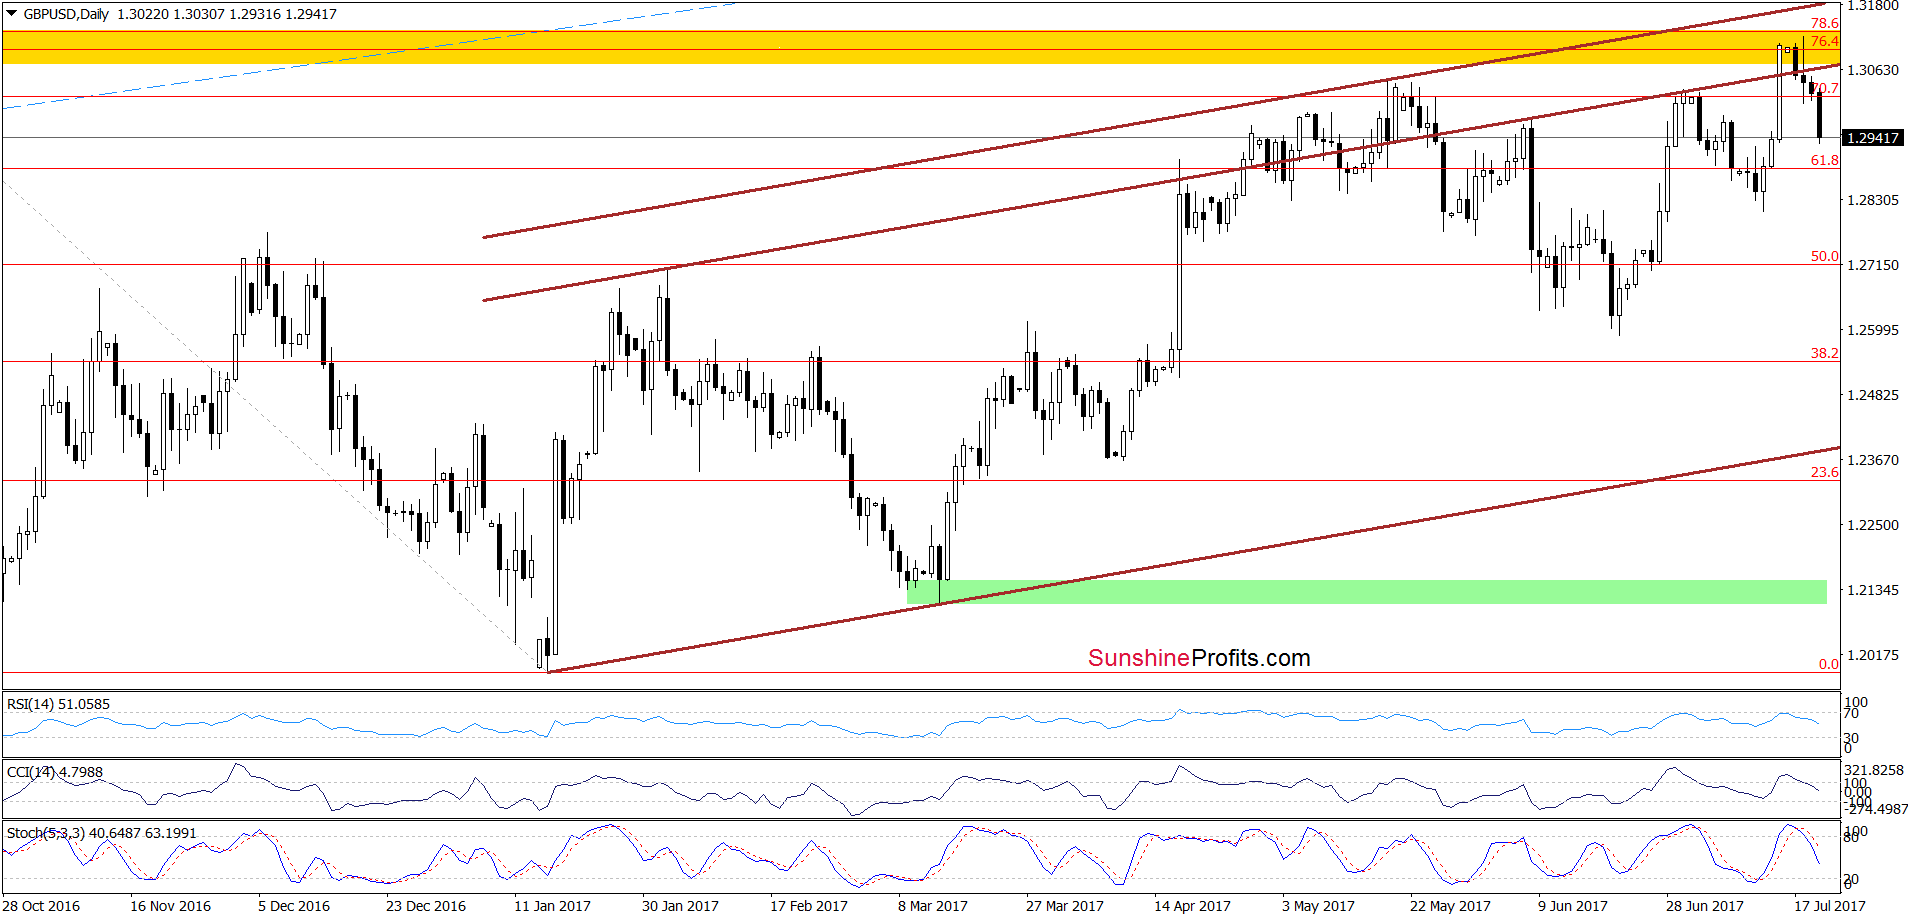Select the 61.8 Fibonacci level label
1908x920 pixels.
pos(1825,160)
